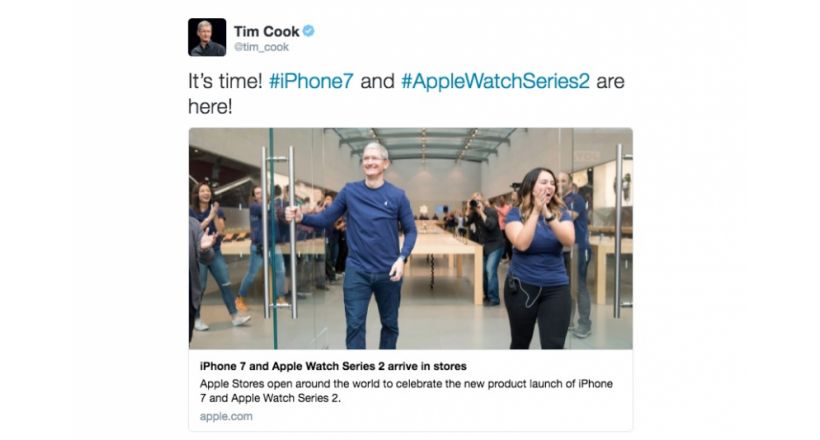Open the Tim Cook display name
820x440 pixels.
(x=266, y=31)
